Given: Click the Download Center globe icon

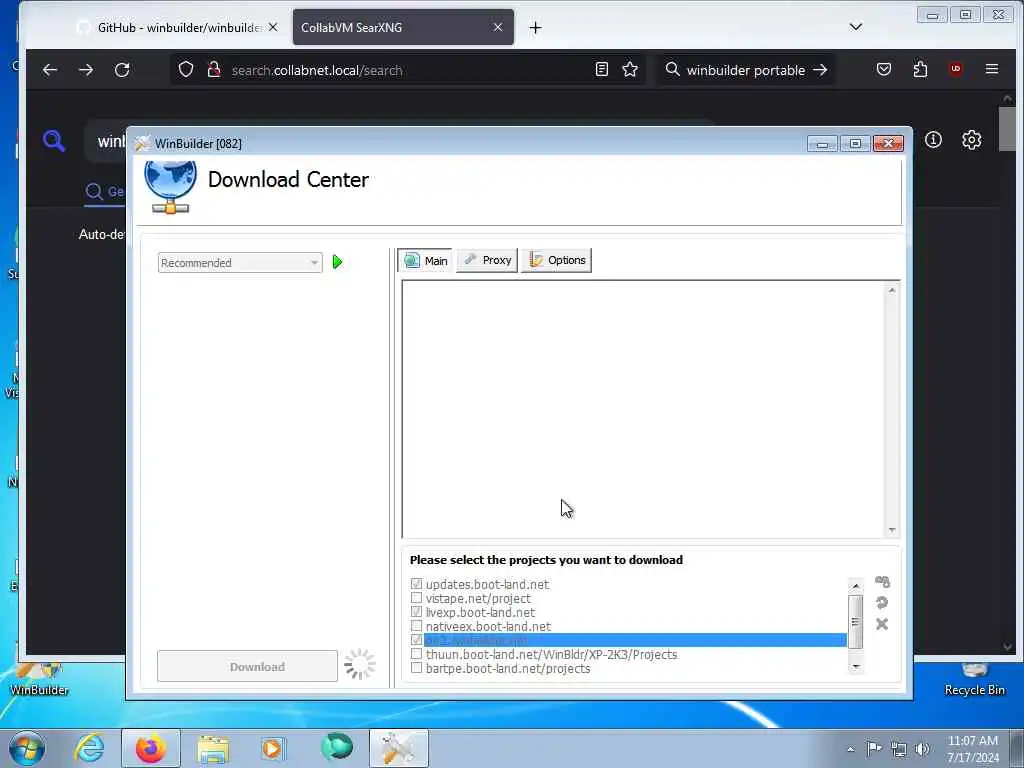Looking at the screenshot, I should tap(170, 187).
